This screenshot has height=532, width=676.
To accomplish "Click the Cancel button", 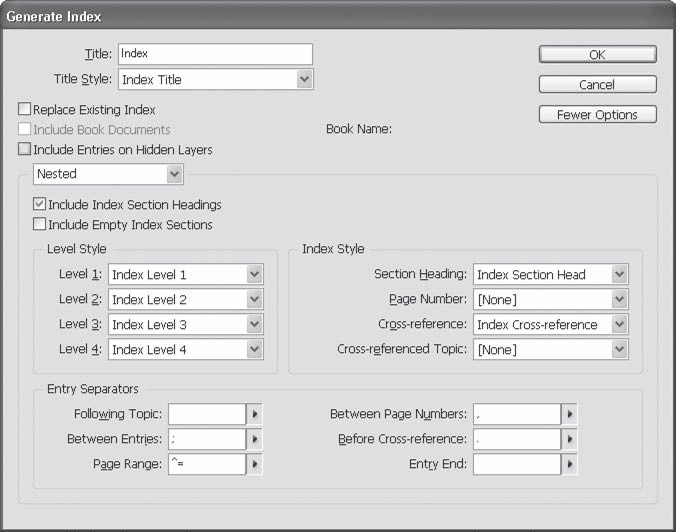I will [x=597, y=85].
